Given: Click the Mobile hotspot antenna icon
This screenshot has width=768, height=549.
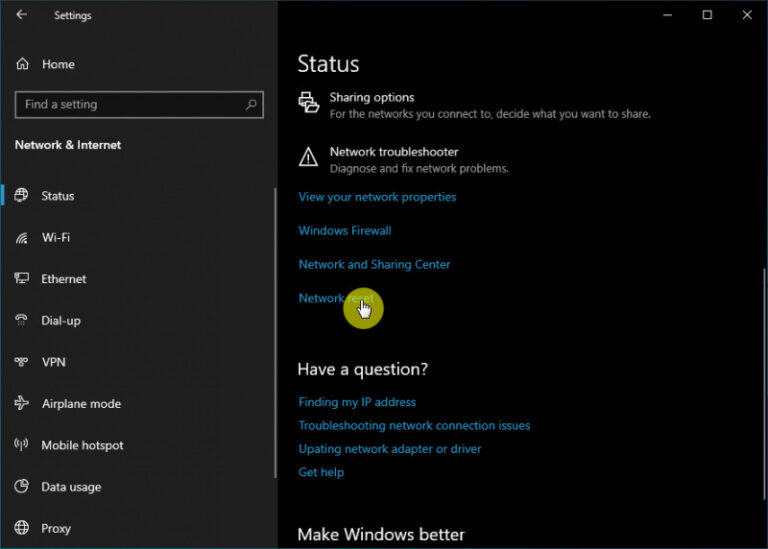Looking at the screenshot, I should pyautogui.click(x=22, y=445).
